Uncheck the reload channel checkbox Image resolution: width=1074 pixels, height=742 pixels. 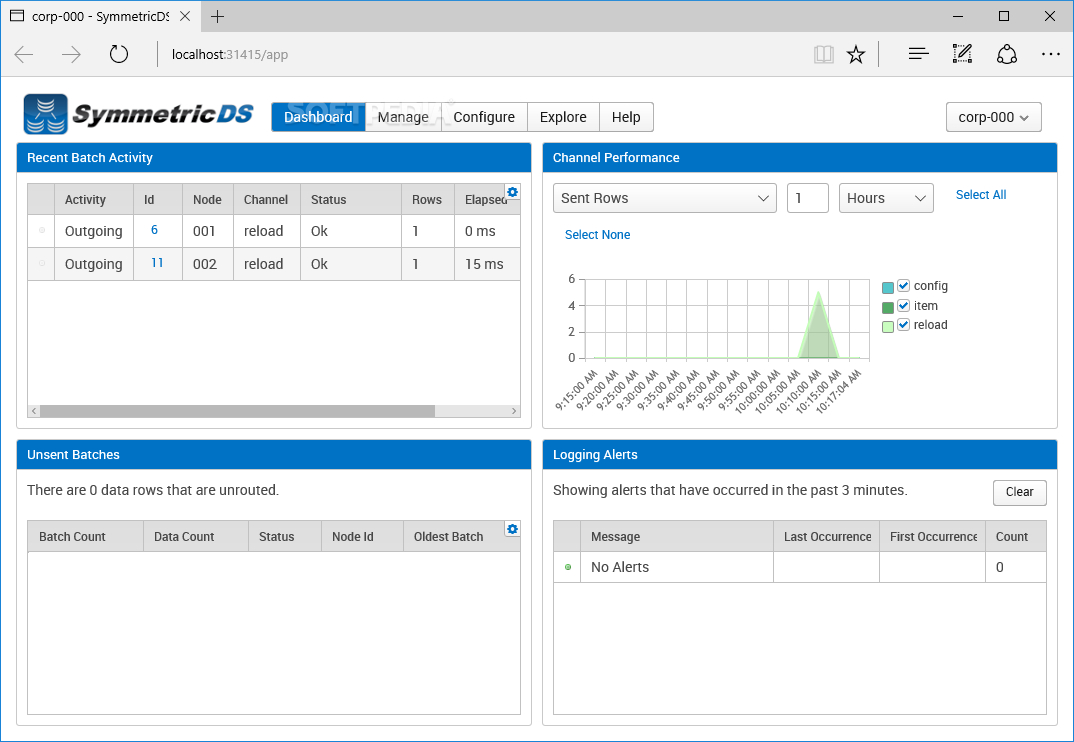(x=903, y=325)
